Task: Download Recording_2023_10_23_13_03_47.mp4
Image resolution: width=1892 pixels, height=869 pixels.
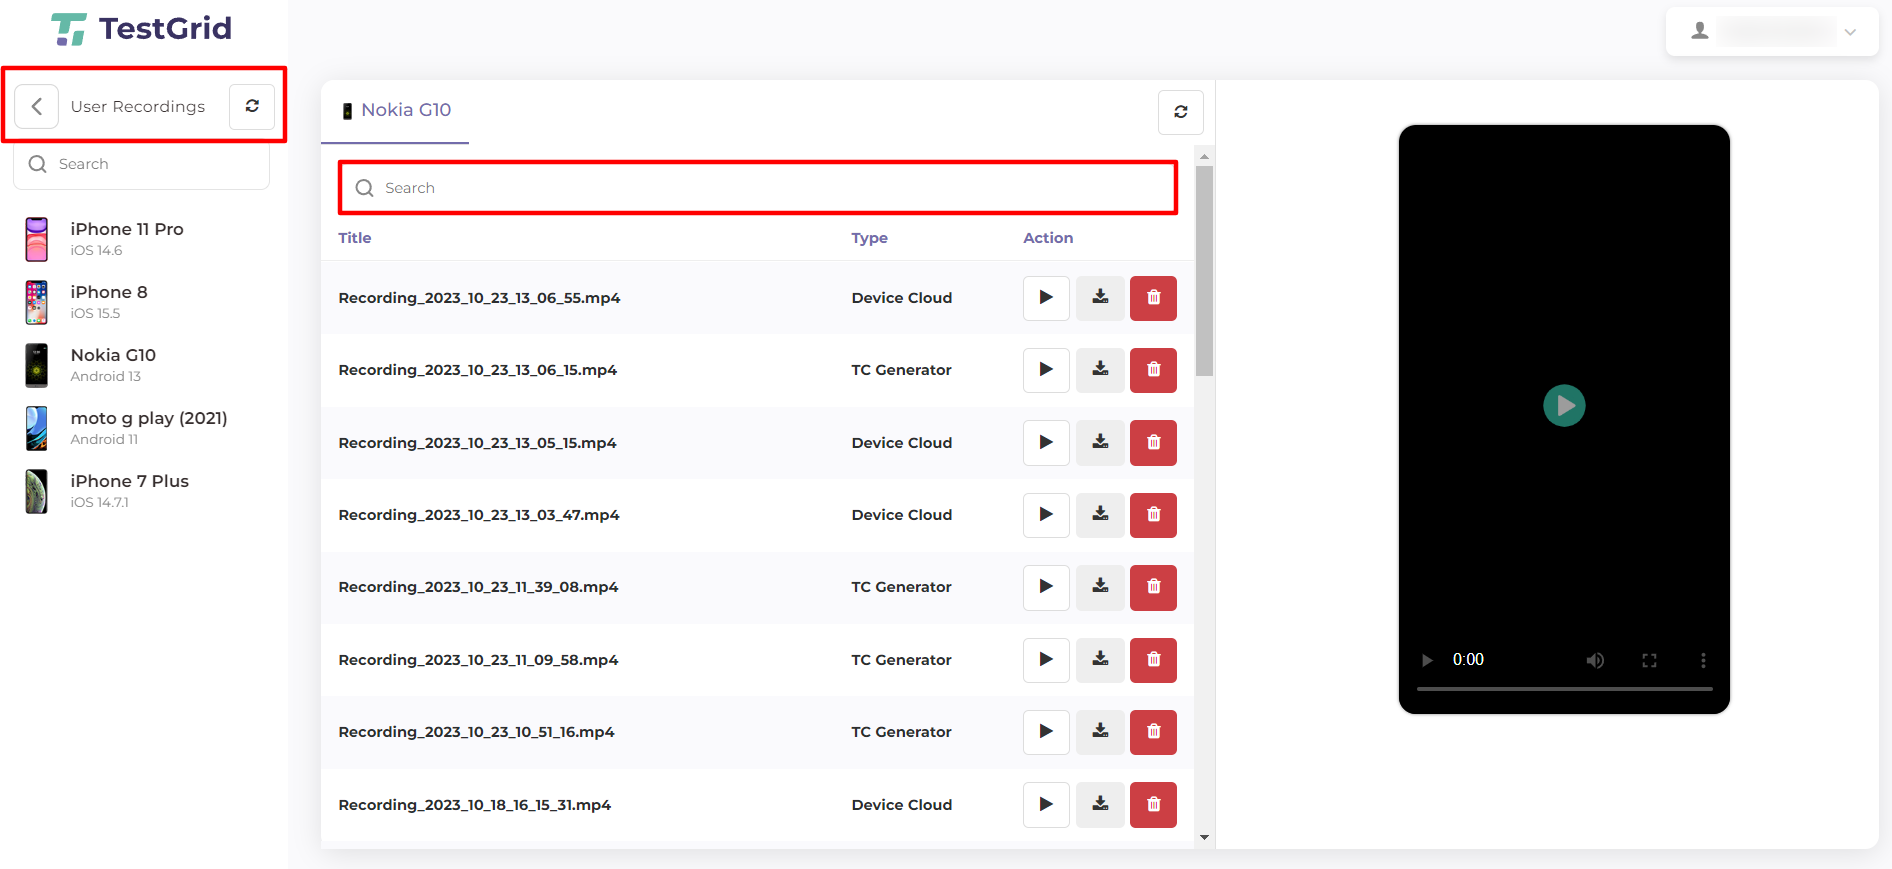Action: (1100, 515)
